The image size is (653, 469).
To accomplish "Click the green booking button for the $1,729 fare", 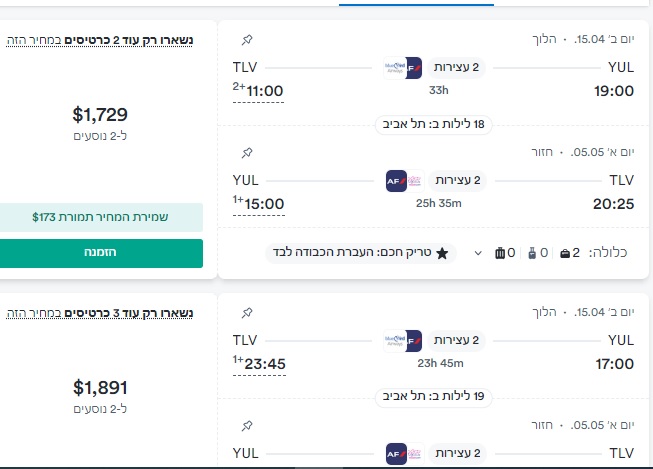I will point(101,253).
